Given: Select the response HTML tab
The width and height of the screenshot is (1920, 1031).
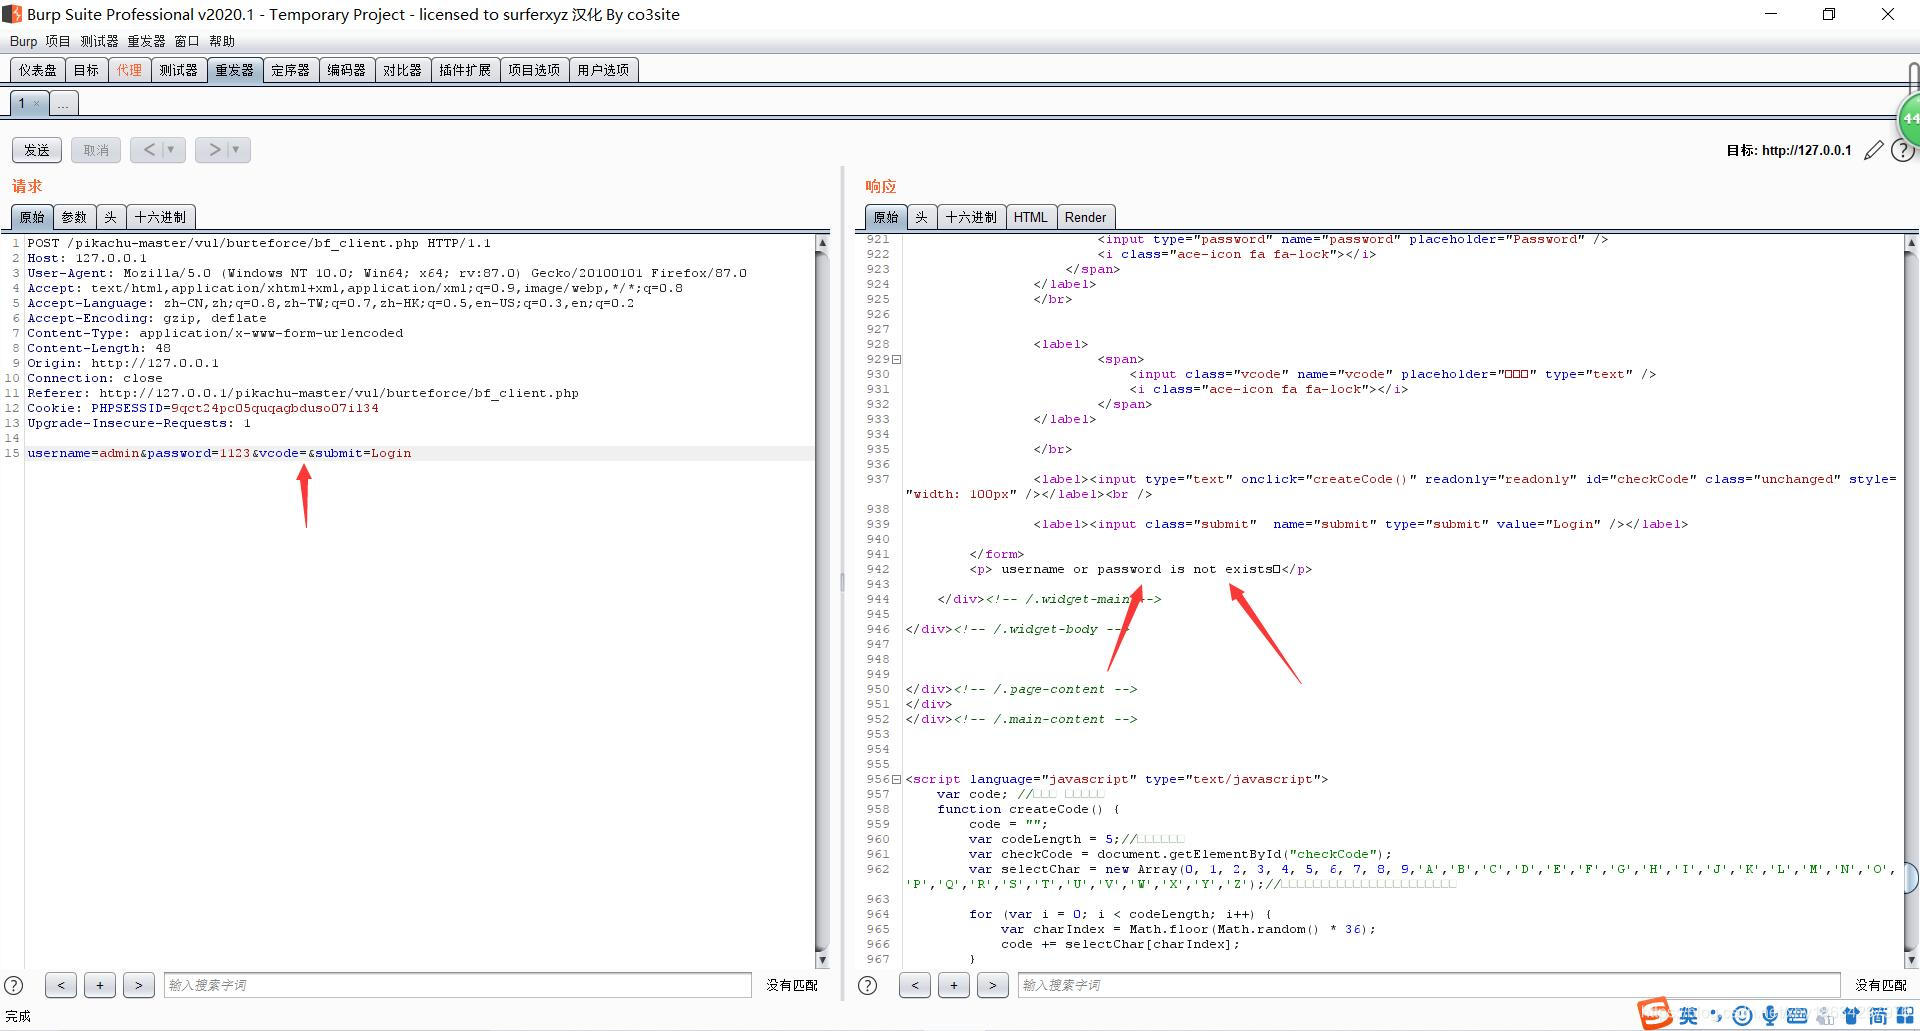Looking at the screenshot, I should tap(1030, 217).
